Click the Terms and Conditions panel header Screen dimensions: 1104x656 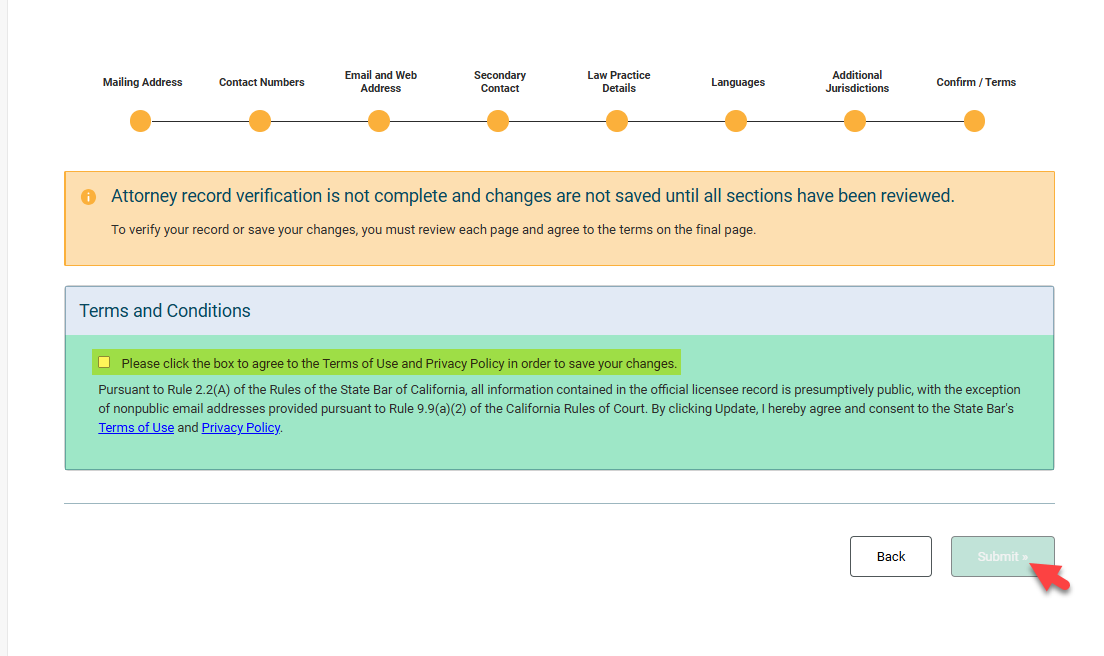(165, 311)
